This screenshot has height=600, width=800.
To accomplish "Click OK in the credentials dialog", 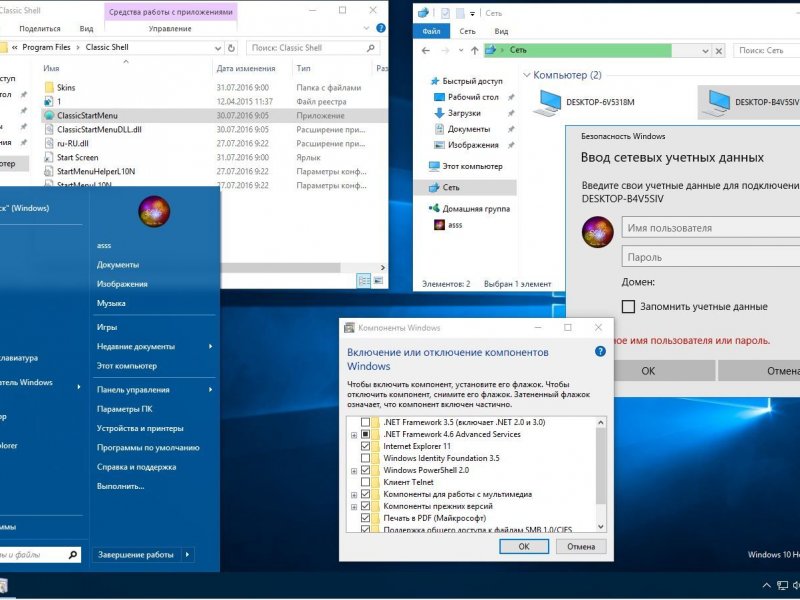I will 664,371.
